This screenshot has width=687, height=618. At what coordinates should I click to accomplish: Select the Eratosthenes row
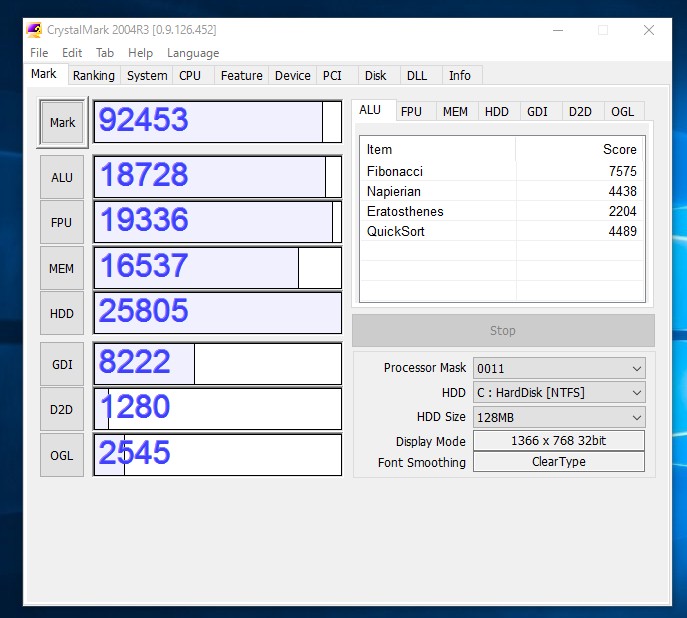tap(502, 212)
